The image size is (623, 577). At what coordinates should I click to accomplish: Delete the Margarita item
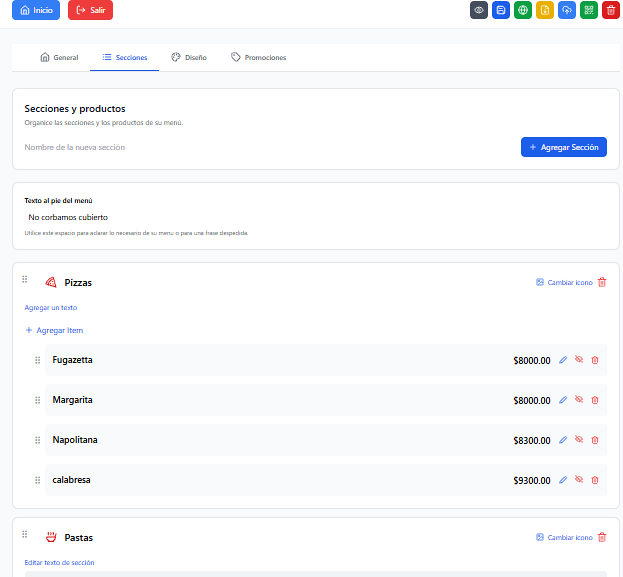point(595,400)
